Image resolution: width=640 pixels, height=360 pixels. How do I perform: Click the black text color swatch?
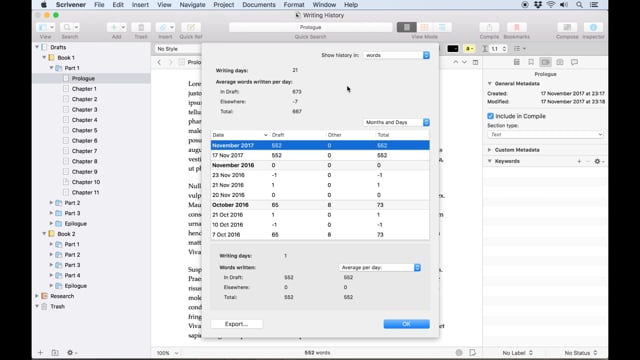pos(453,49)
